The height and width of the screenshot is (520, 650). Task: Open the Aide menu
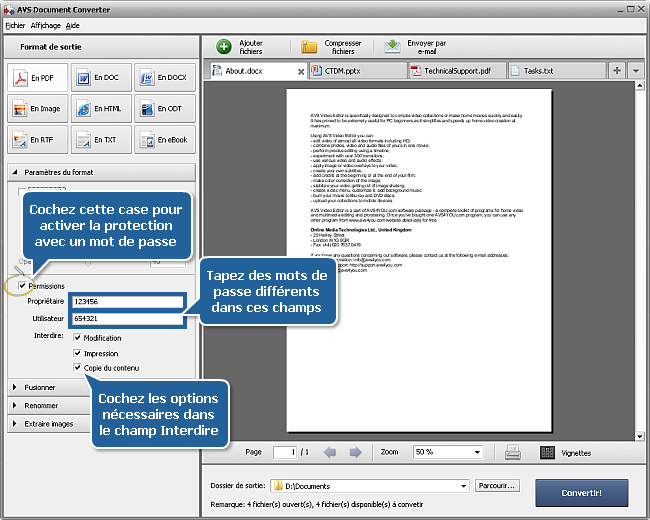[73, 25]
